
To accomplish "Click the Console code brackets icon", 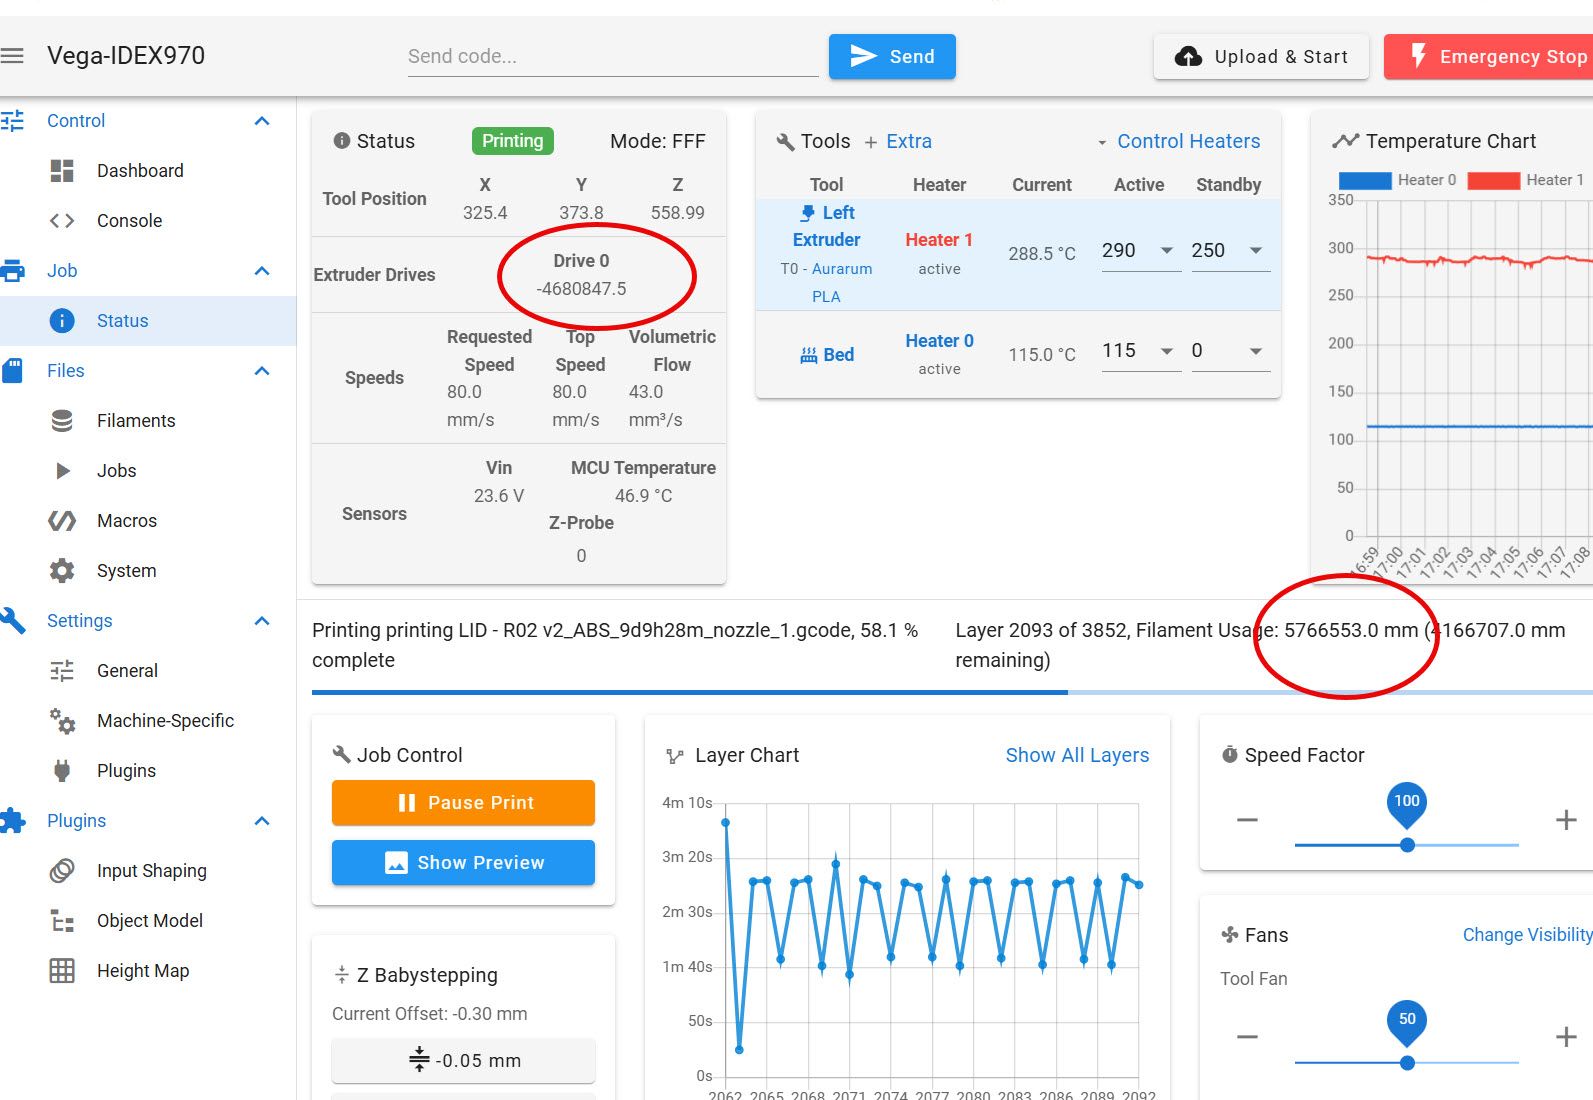I will (x=62, y=221).
